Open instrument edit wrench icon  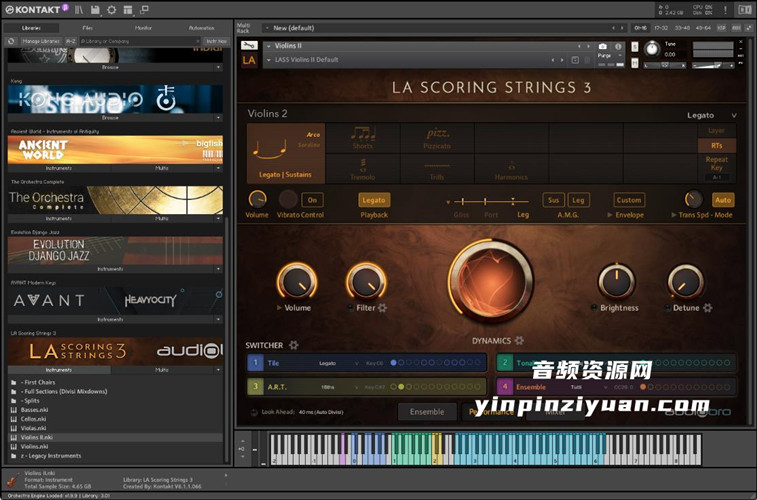pos(249,45)
